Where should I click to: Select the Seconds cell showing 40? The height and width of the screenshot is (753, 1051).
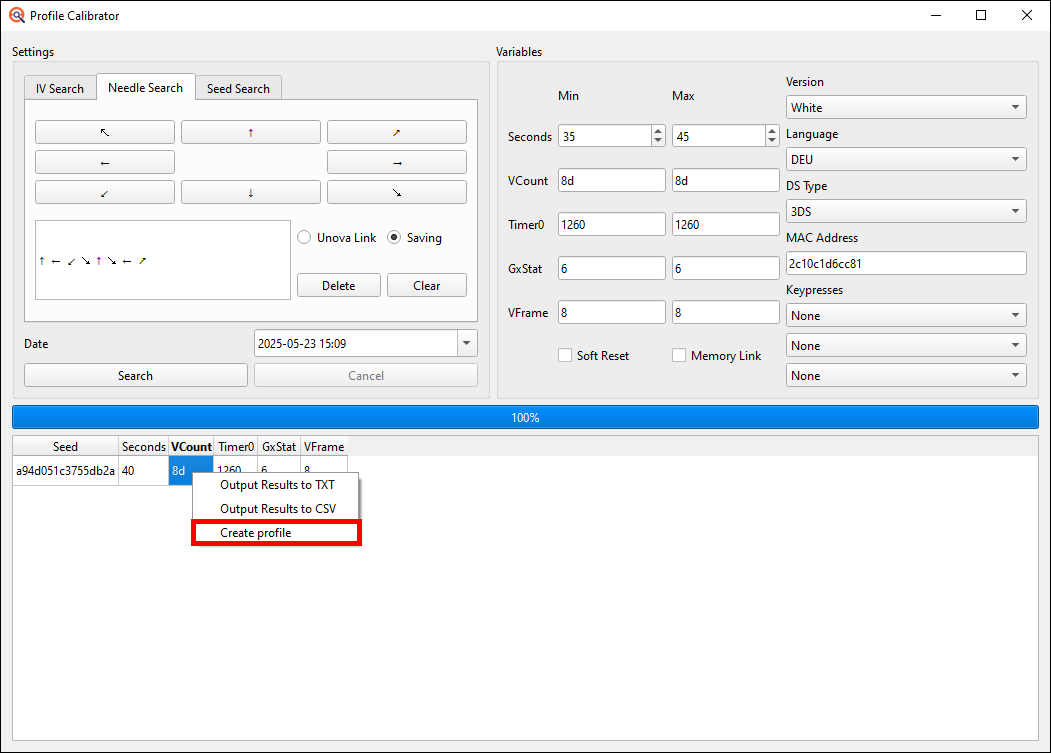[x=143, y=471]
